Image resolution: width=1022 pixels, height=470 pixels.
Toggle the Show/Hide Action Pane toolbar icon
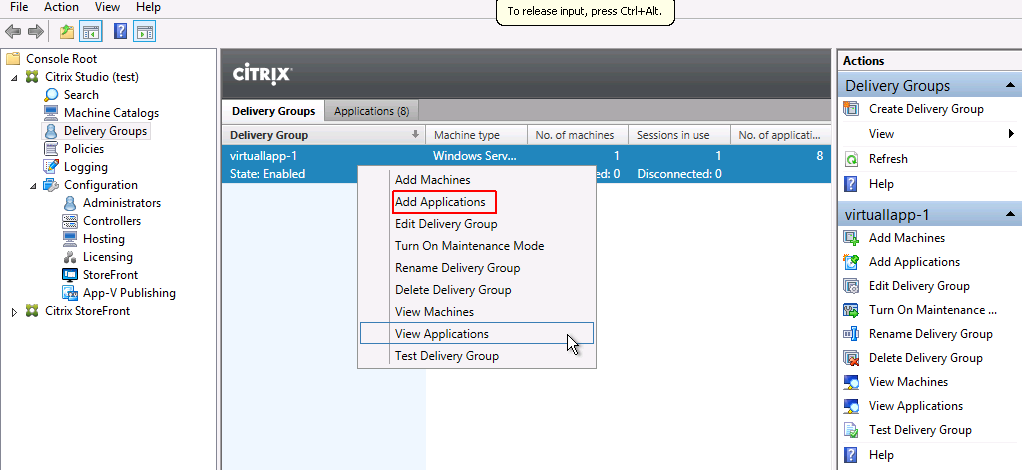(144, 31)
